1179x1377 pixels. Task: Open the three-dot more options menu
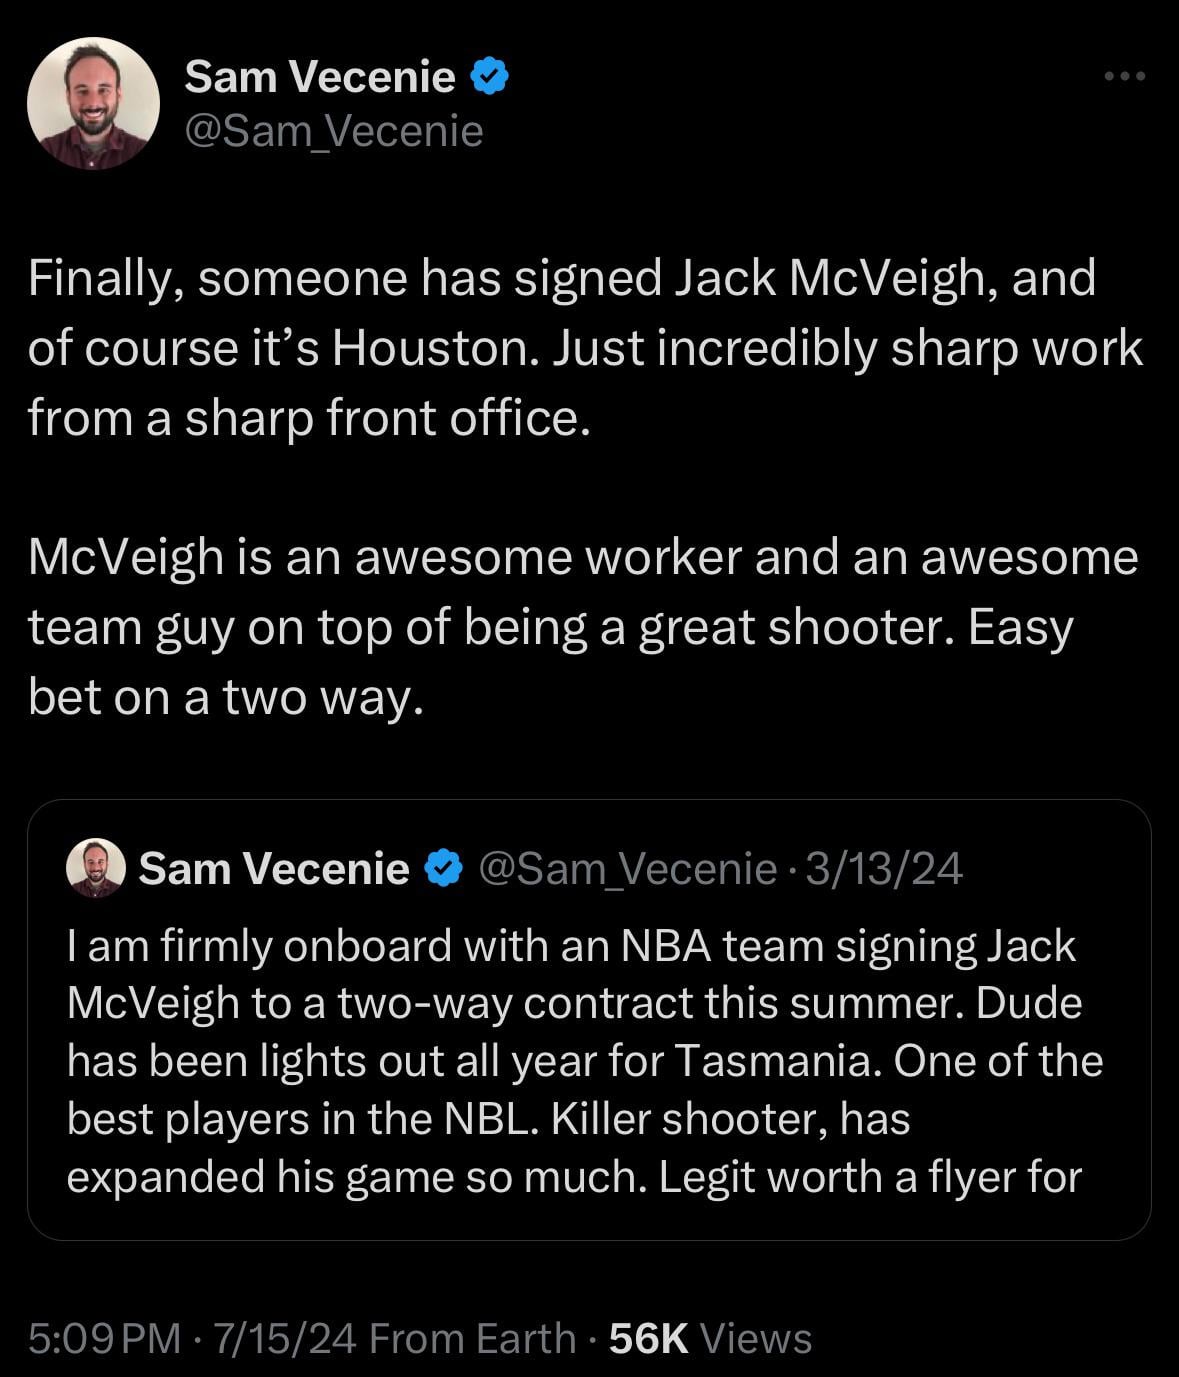[x=1124, y=76]
